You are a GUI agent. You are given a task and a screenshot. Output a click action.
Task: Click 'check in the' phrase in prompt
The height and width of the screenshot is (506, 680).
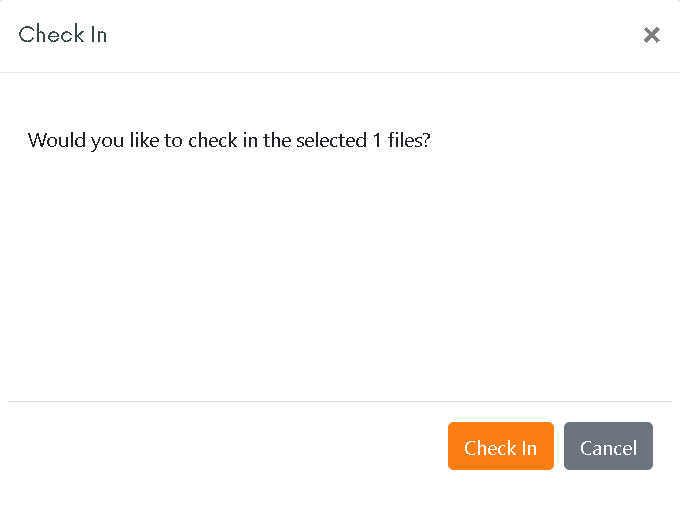pos(239,140)
